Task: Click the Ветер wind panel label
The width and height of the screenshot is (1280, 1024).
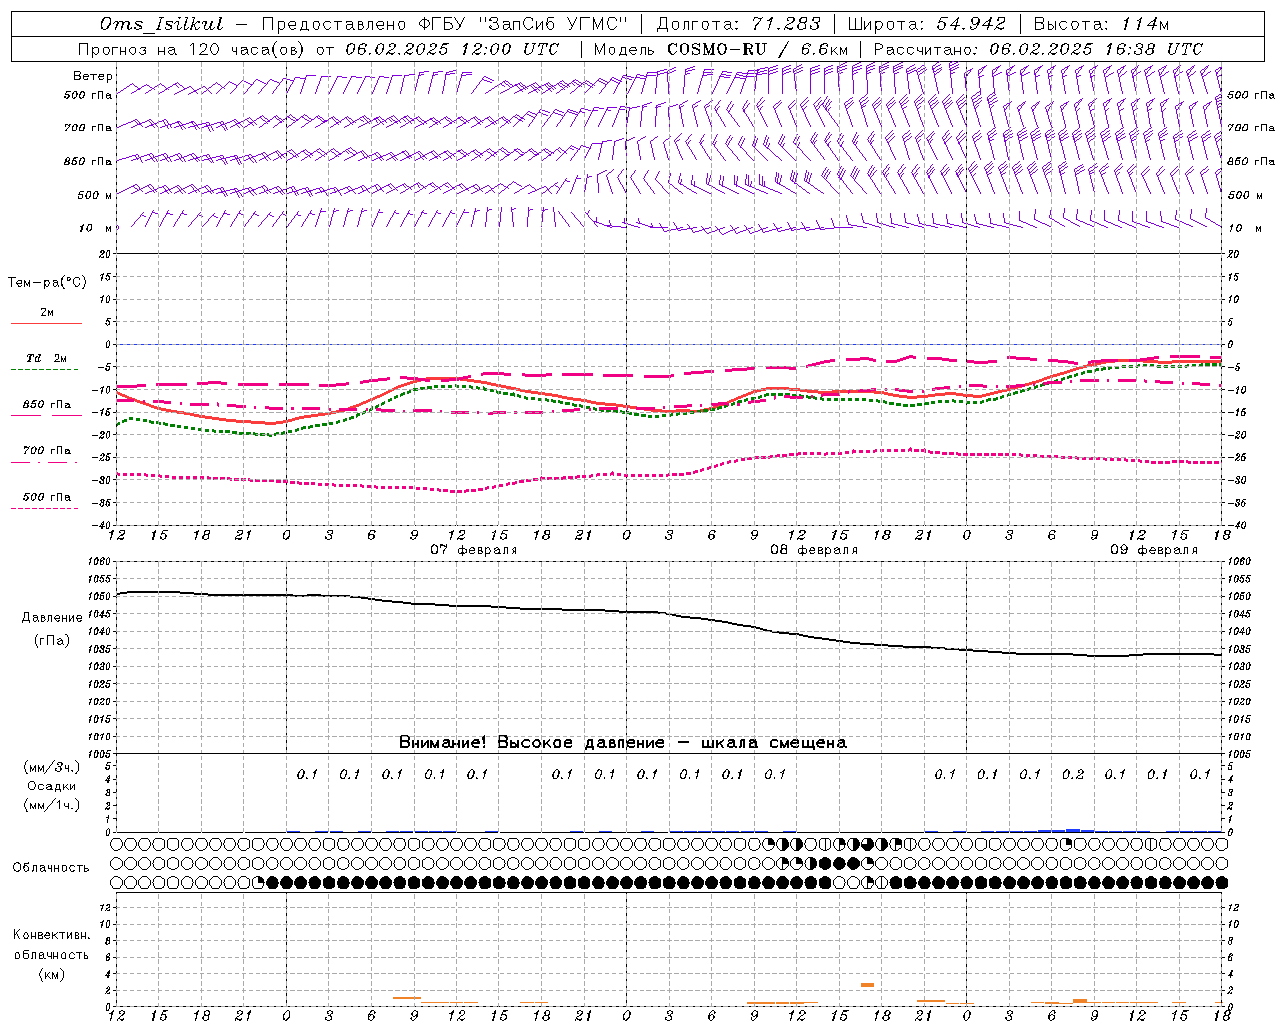Action: click(x=93, y=76)
